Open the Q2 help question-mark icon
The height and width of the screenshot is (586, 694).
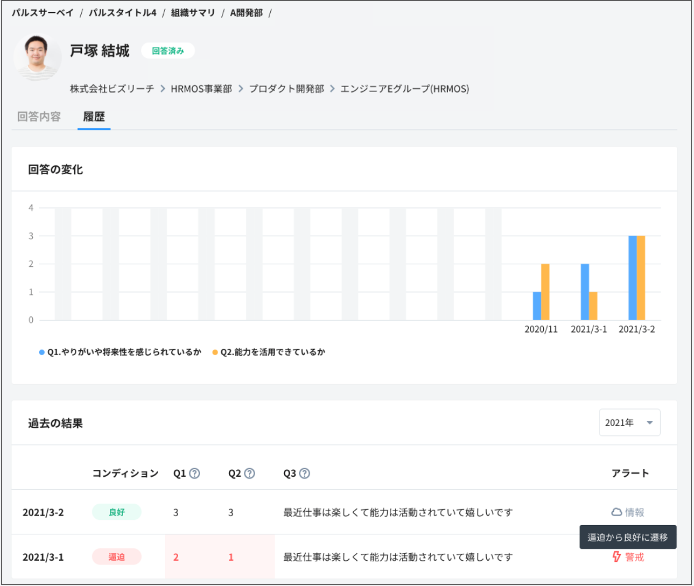(250, 474)
